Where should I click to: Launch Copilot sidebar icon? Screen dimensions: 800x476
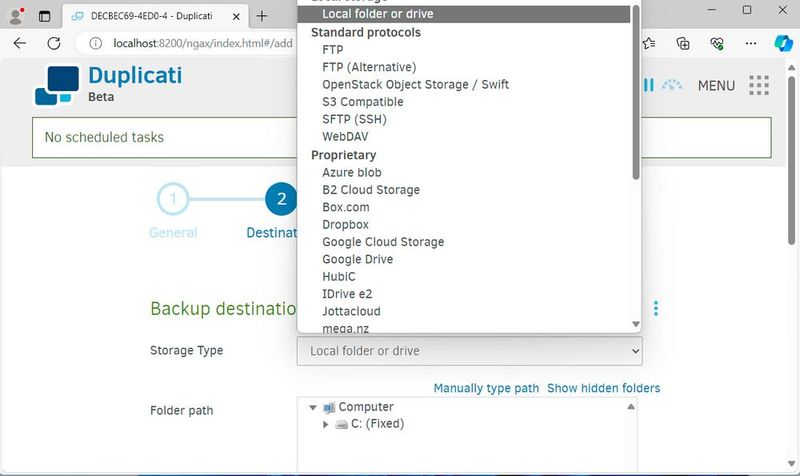783,43
